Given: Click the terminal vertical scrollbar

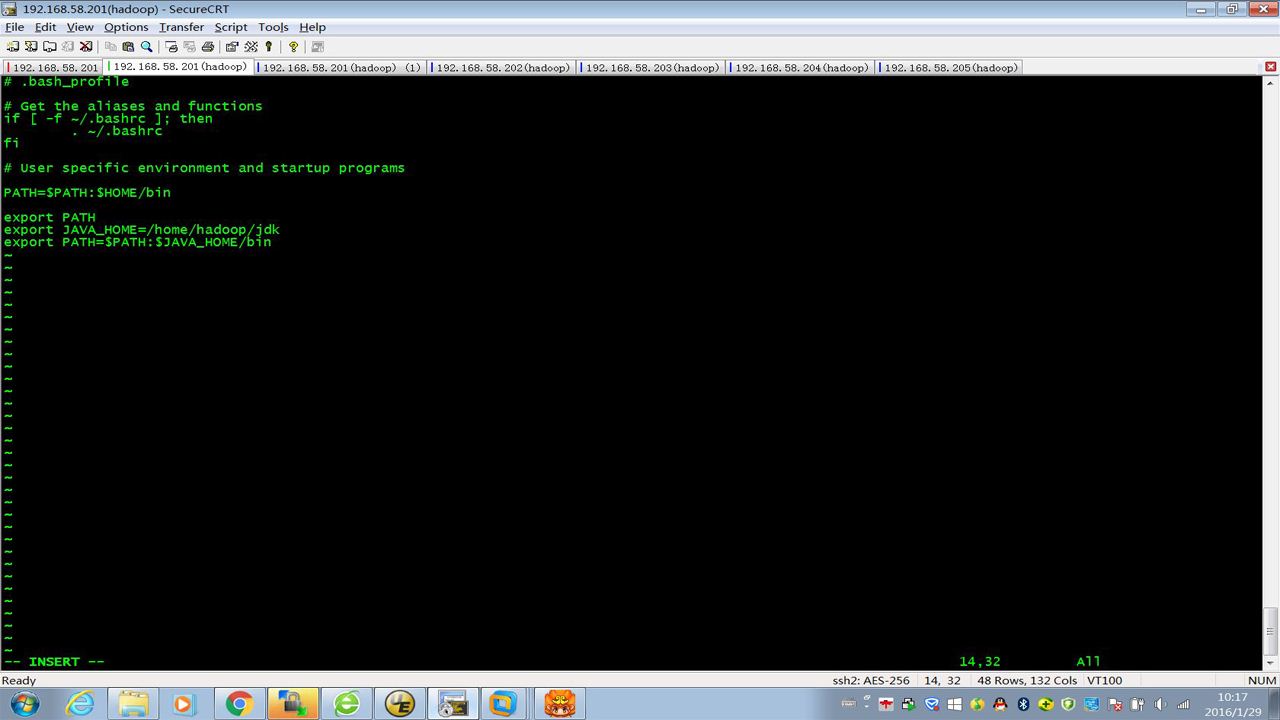Looking at the screenshot, I should (1271, 372).
